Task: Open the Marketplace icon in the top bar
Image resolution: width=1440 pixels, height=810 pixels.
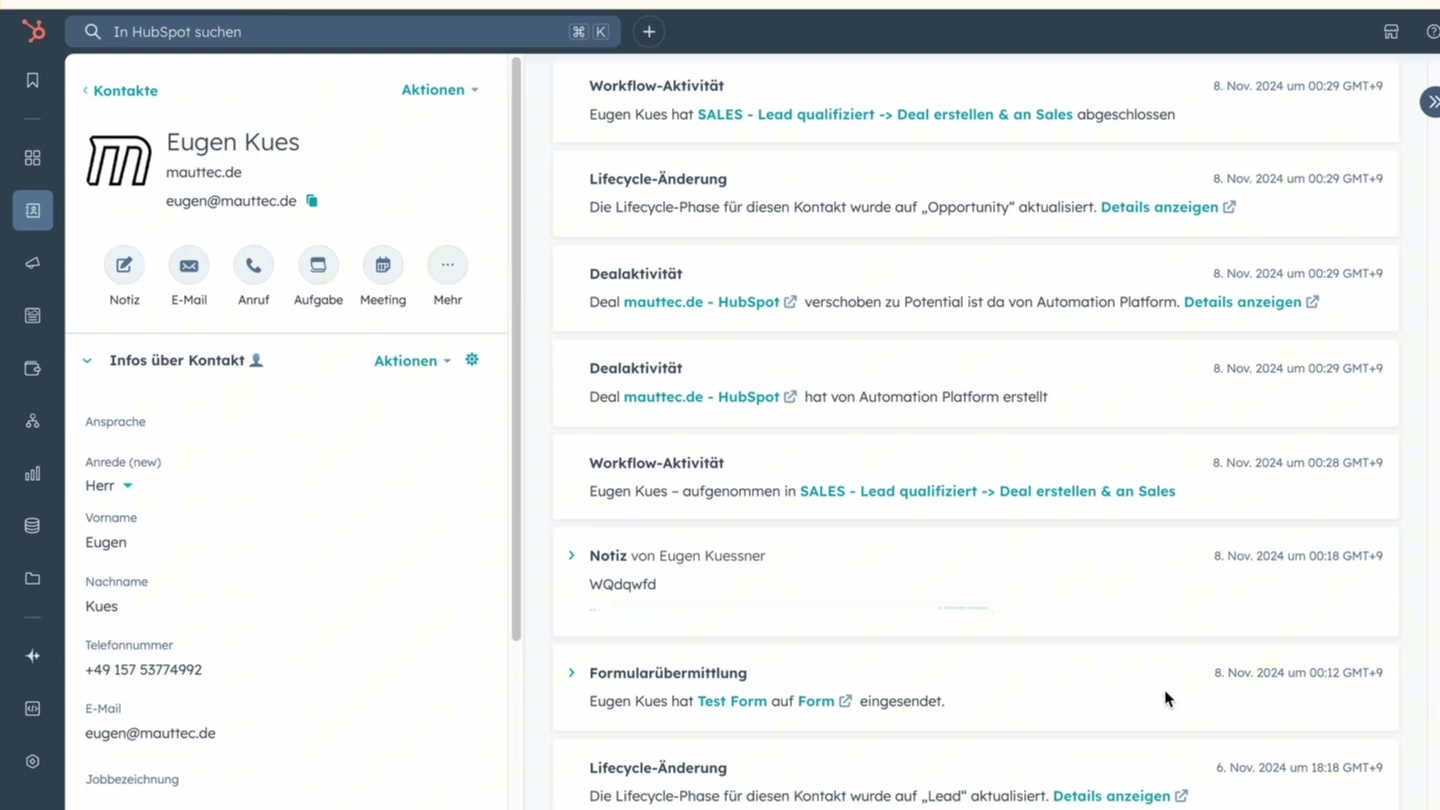Action: (1391, 31)
